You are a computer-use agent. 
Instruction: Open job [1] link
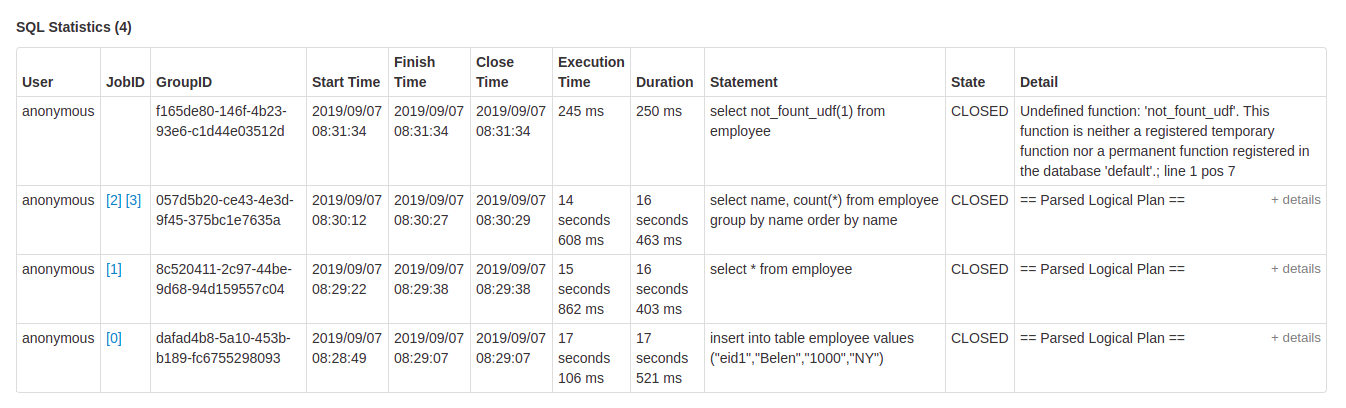pos(114,269)
